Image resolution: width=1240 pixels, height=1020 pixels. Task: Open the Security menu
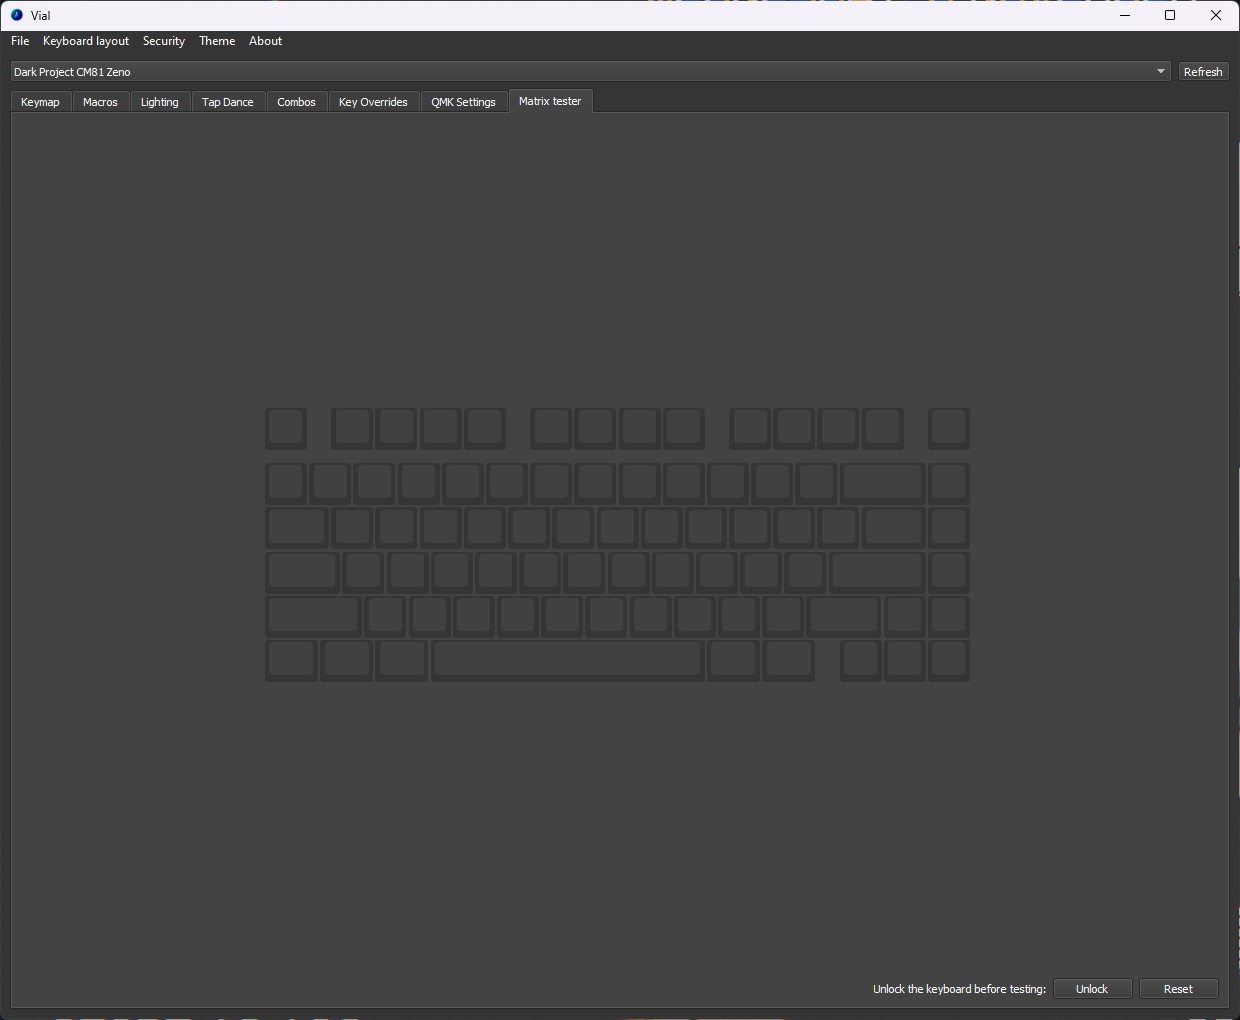(x=164, y=41)
